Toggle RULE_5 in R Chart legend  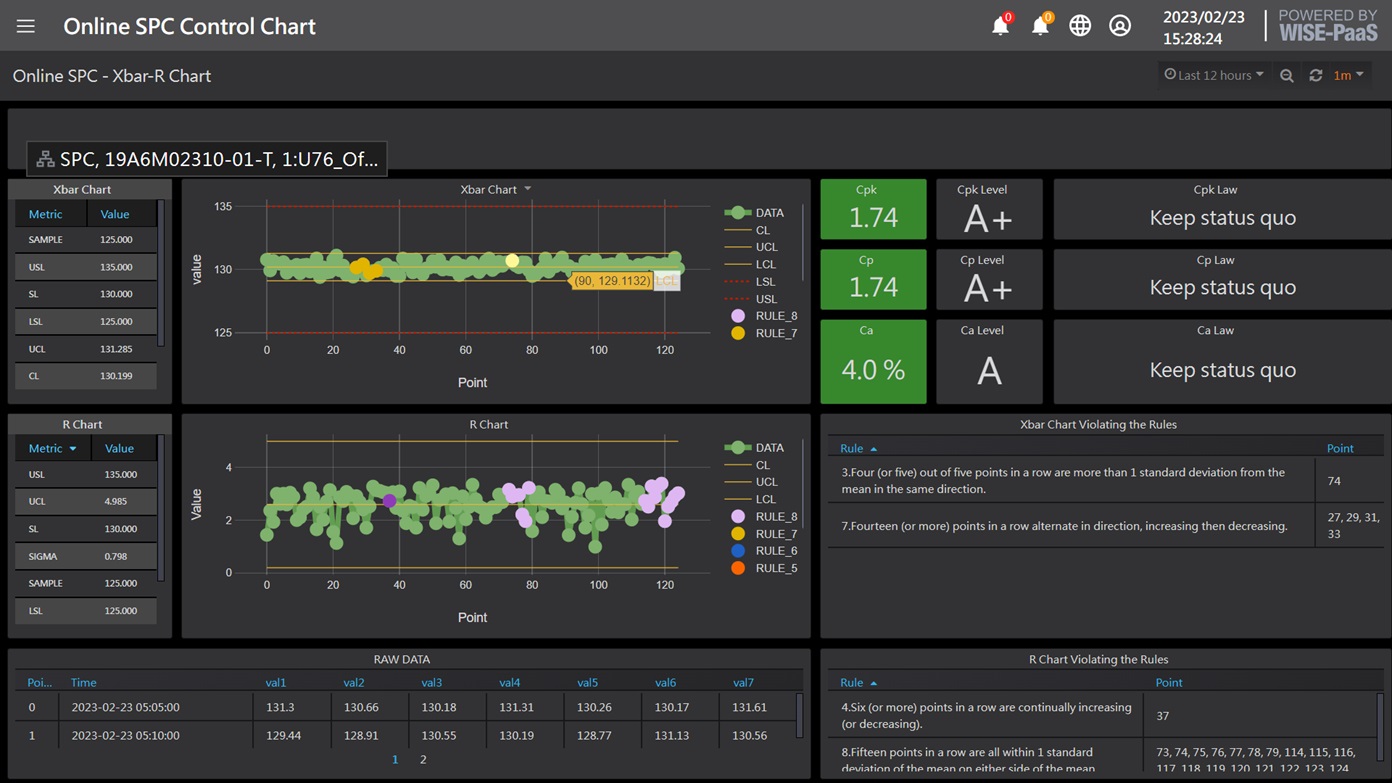(763, 568)
